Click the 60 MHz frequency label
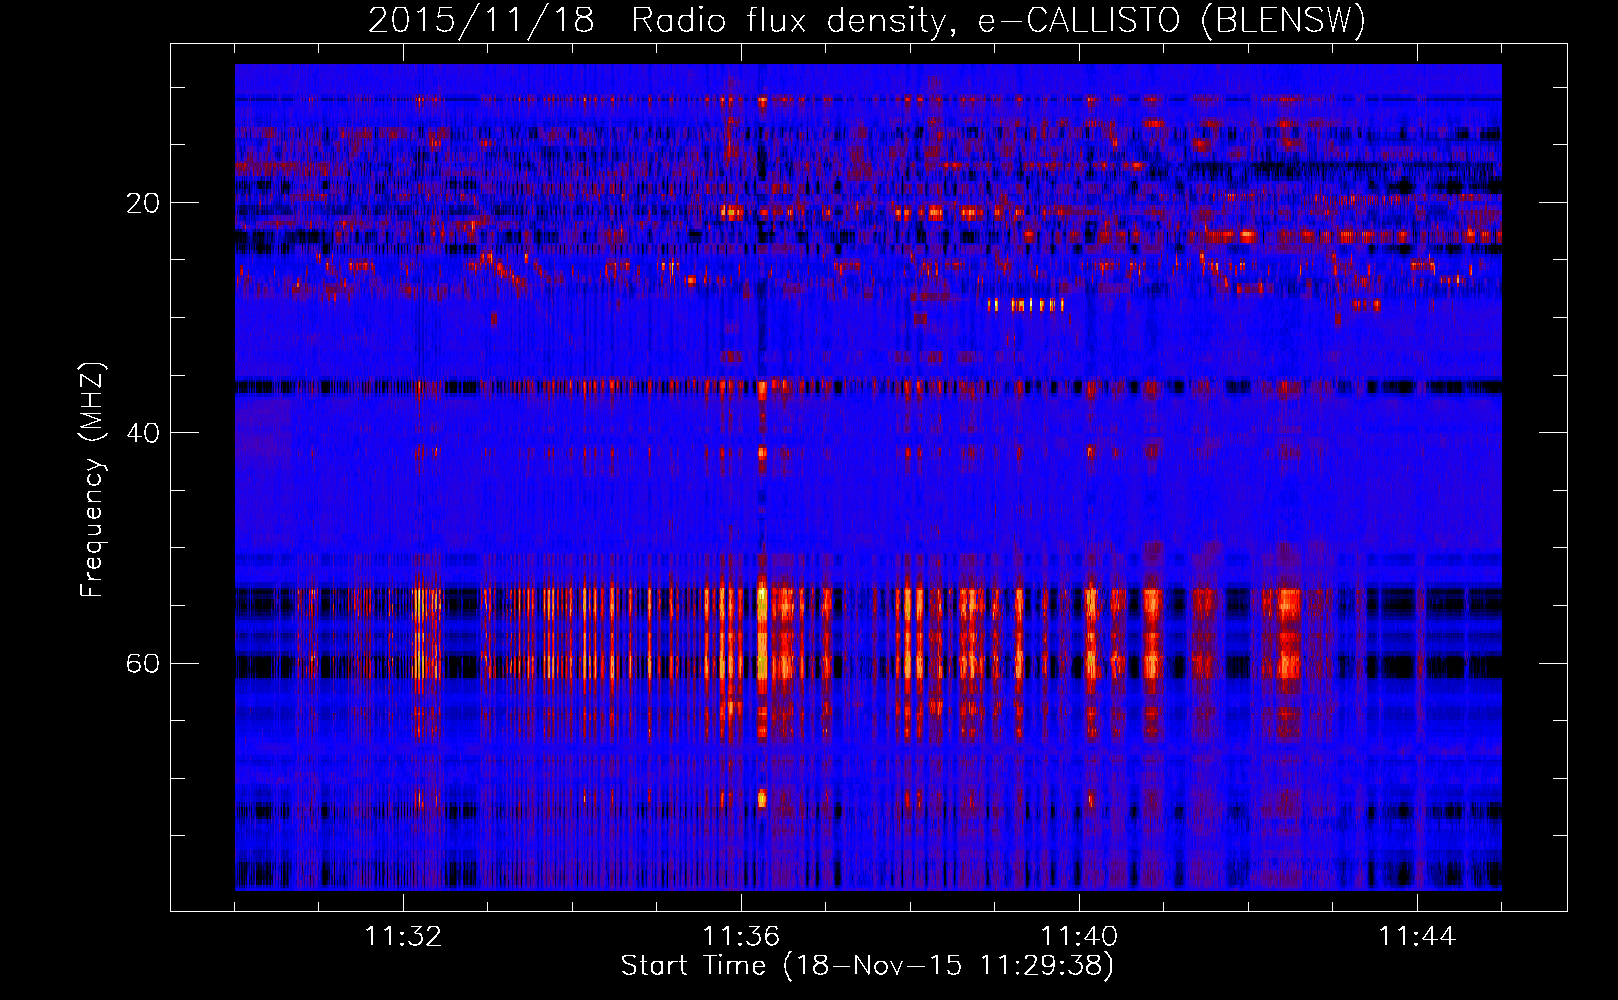The width and height of the screenshot is (1618, 1000). [x=143, y=663]
